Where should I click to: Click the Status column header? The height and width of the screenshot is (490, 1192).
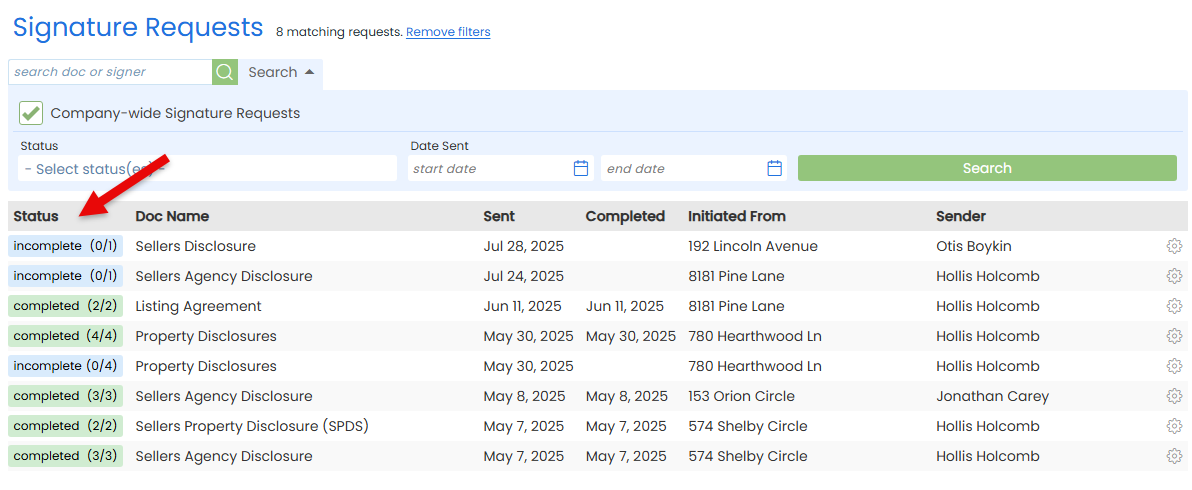point(36,216)
